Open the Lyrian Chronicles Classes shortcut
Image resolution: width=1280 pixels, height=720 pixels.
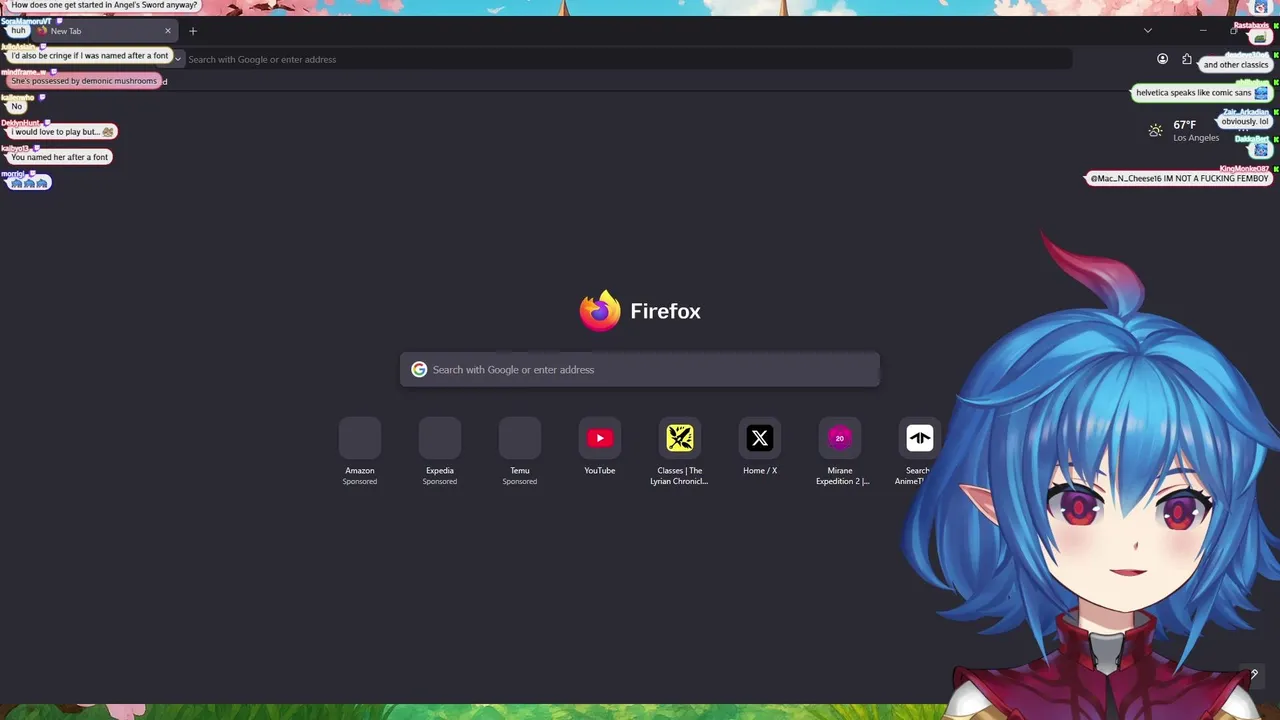click(x=680, y=438)
